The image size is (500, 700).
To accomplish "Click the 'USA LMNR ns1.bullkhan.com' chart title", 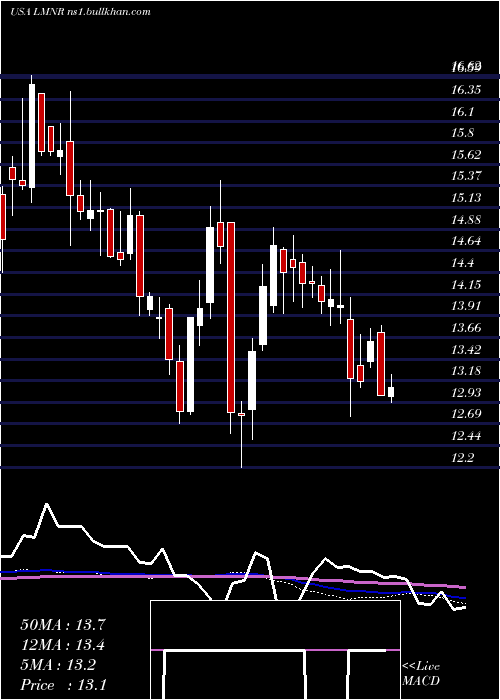I will [x=81, y=12].
